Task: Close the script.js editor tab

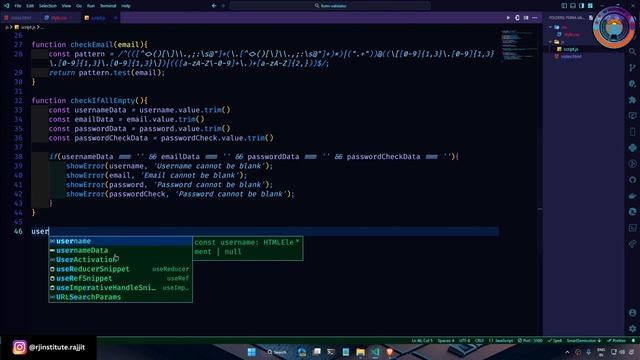Action: [115, 18]
